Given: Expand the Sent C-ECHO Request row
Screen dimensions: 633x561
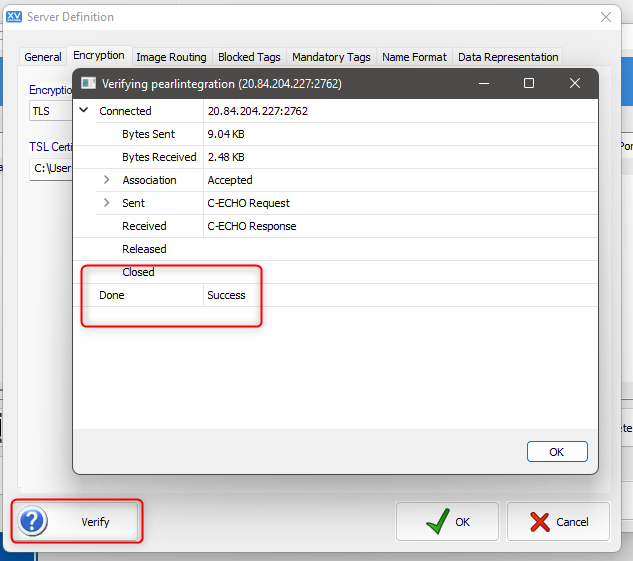Looking at the screenshot, I should (107, 203).
